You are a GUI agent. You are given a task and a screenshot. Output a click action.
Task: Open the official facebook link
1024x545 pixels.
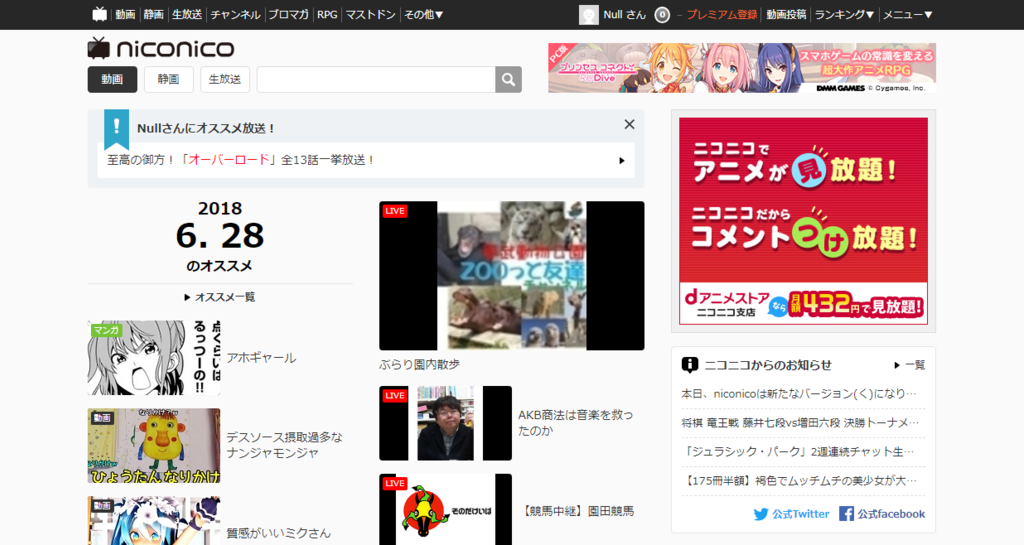(882, 514)
